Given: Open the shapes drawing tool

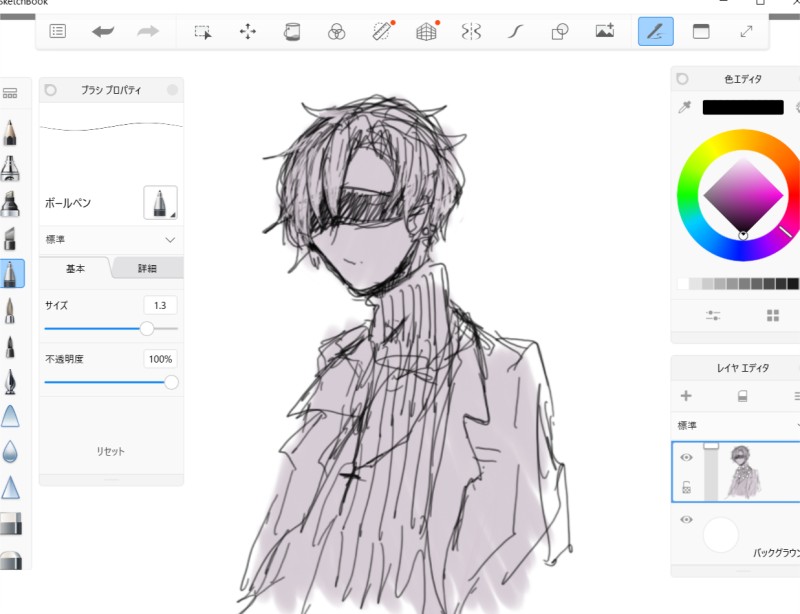Looking at the screenshot, I should coord(560,32).
